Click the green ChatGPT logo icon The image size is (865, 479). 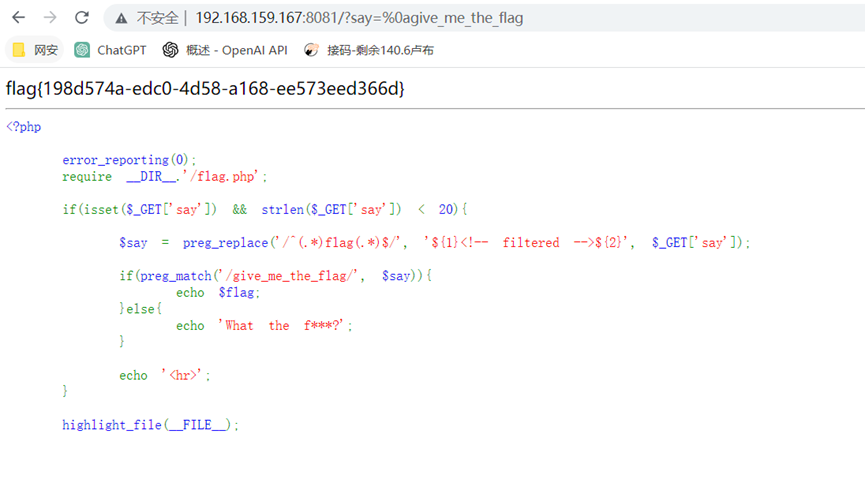click(82, 50)
